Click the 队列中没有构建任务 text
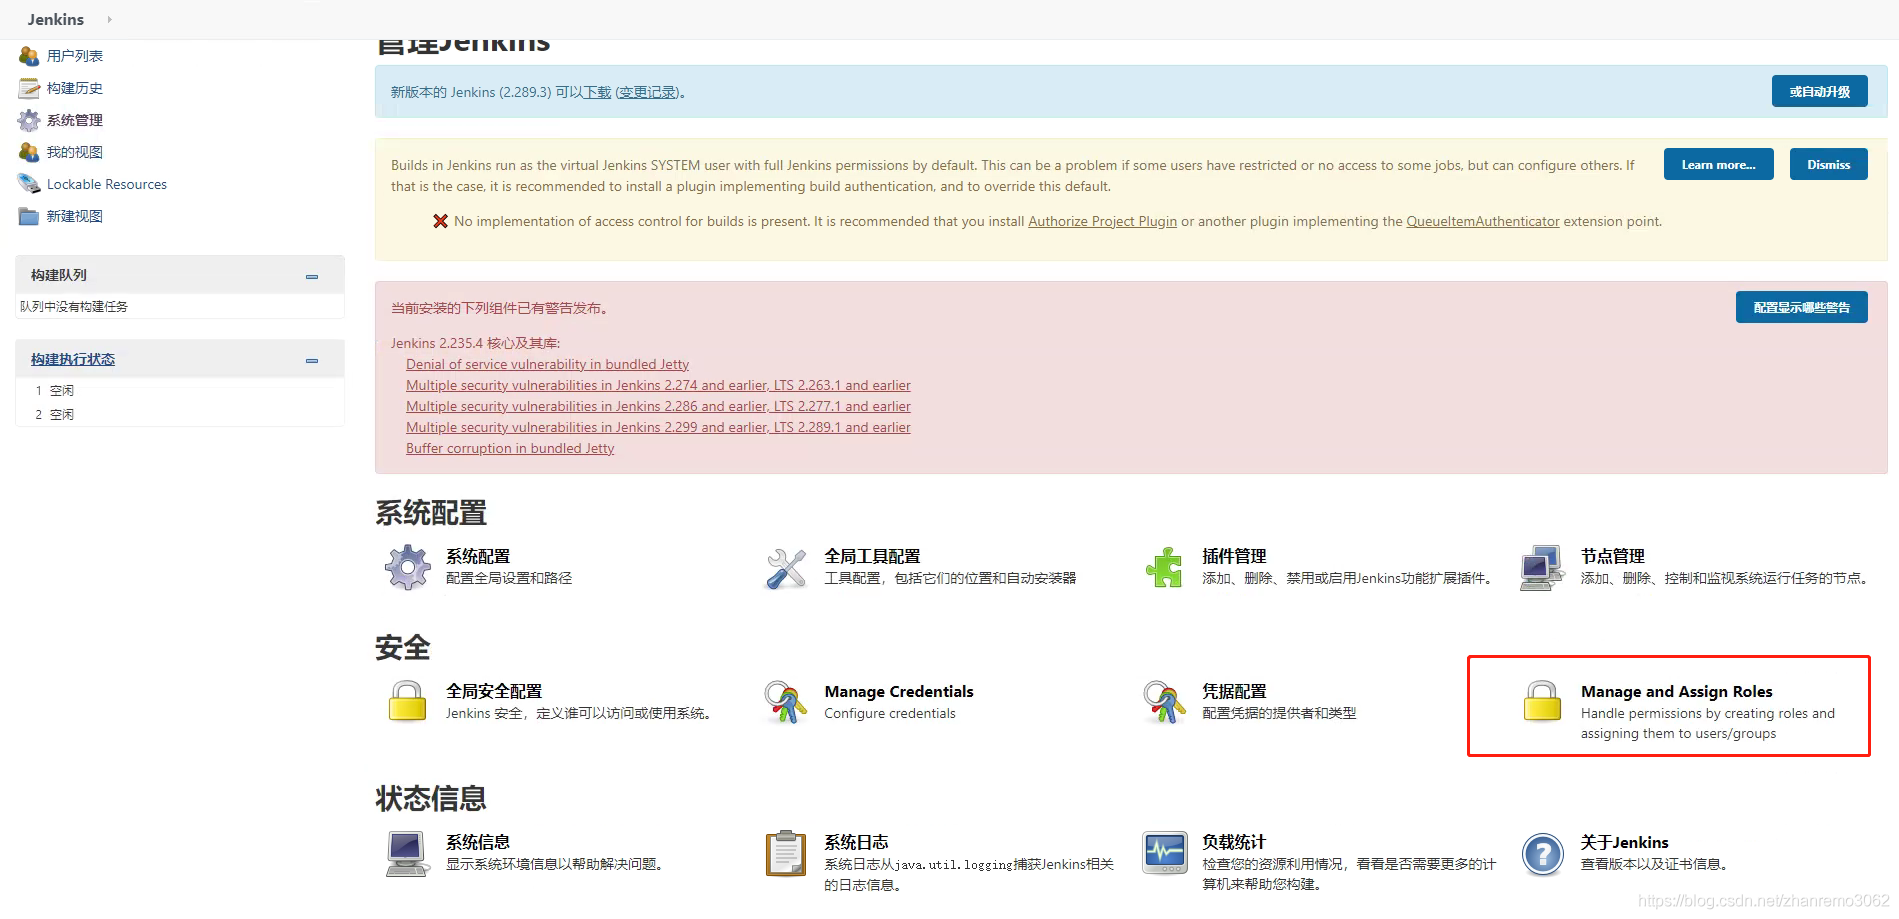1899x919 pixels. (x=74, y=307)
